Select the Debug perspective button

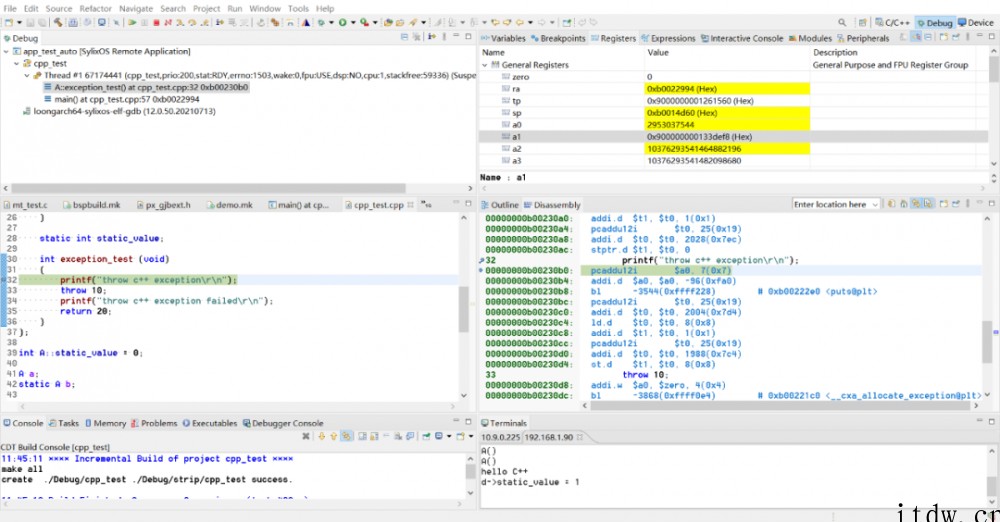934,22
